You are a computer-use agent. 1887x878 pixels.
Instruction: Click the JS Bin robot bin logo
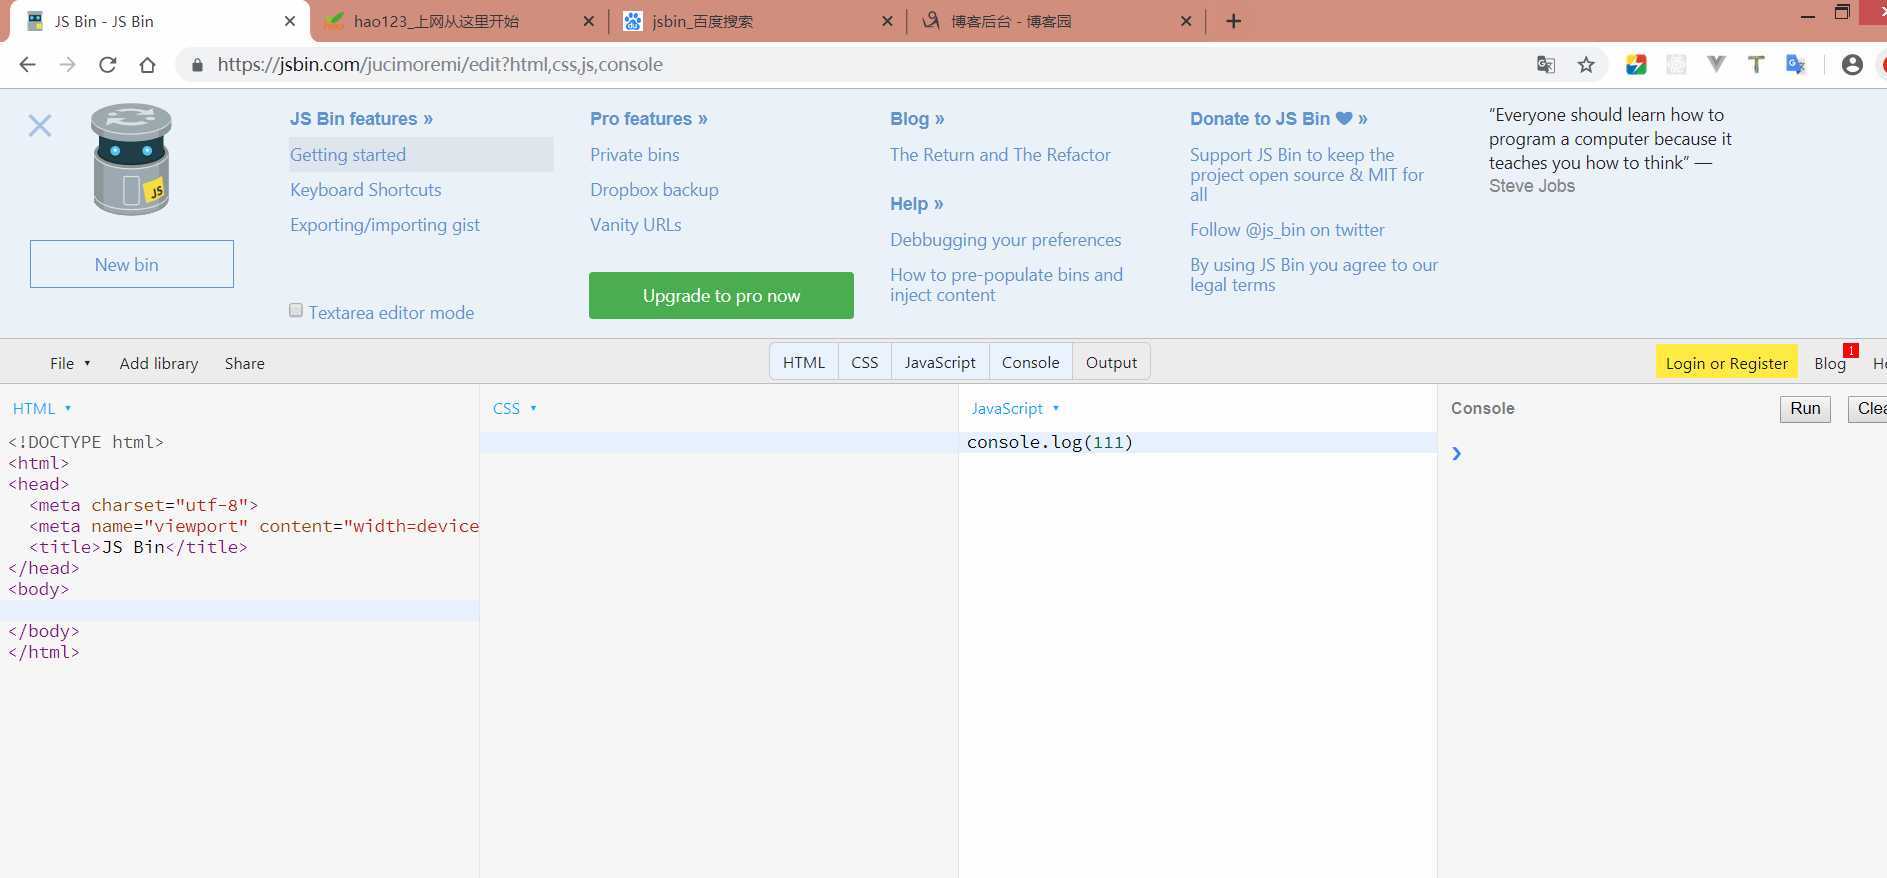[131, 159]
